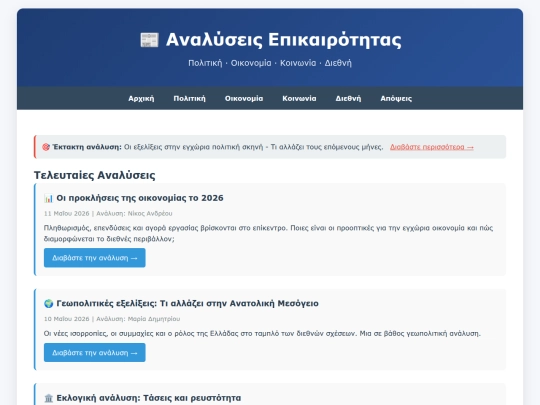The image size is (540, 405).
Task: Follow the Διαβάστε περισσότερα link
Action: [432, 147]
